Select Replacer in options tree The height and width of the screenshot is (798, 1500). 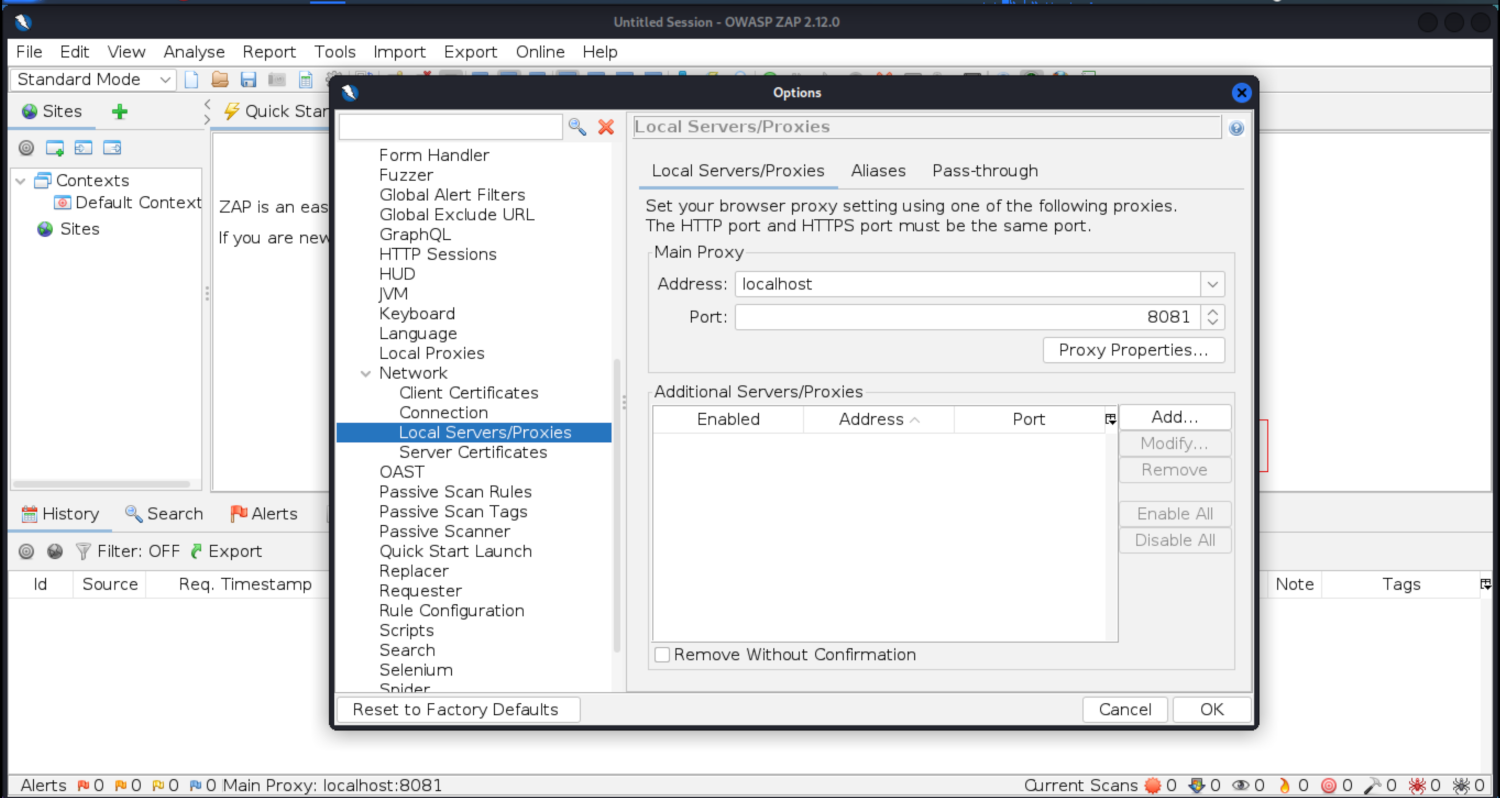coord(414,571)
